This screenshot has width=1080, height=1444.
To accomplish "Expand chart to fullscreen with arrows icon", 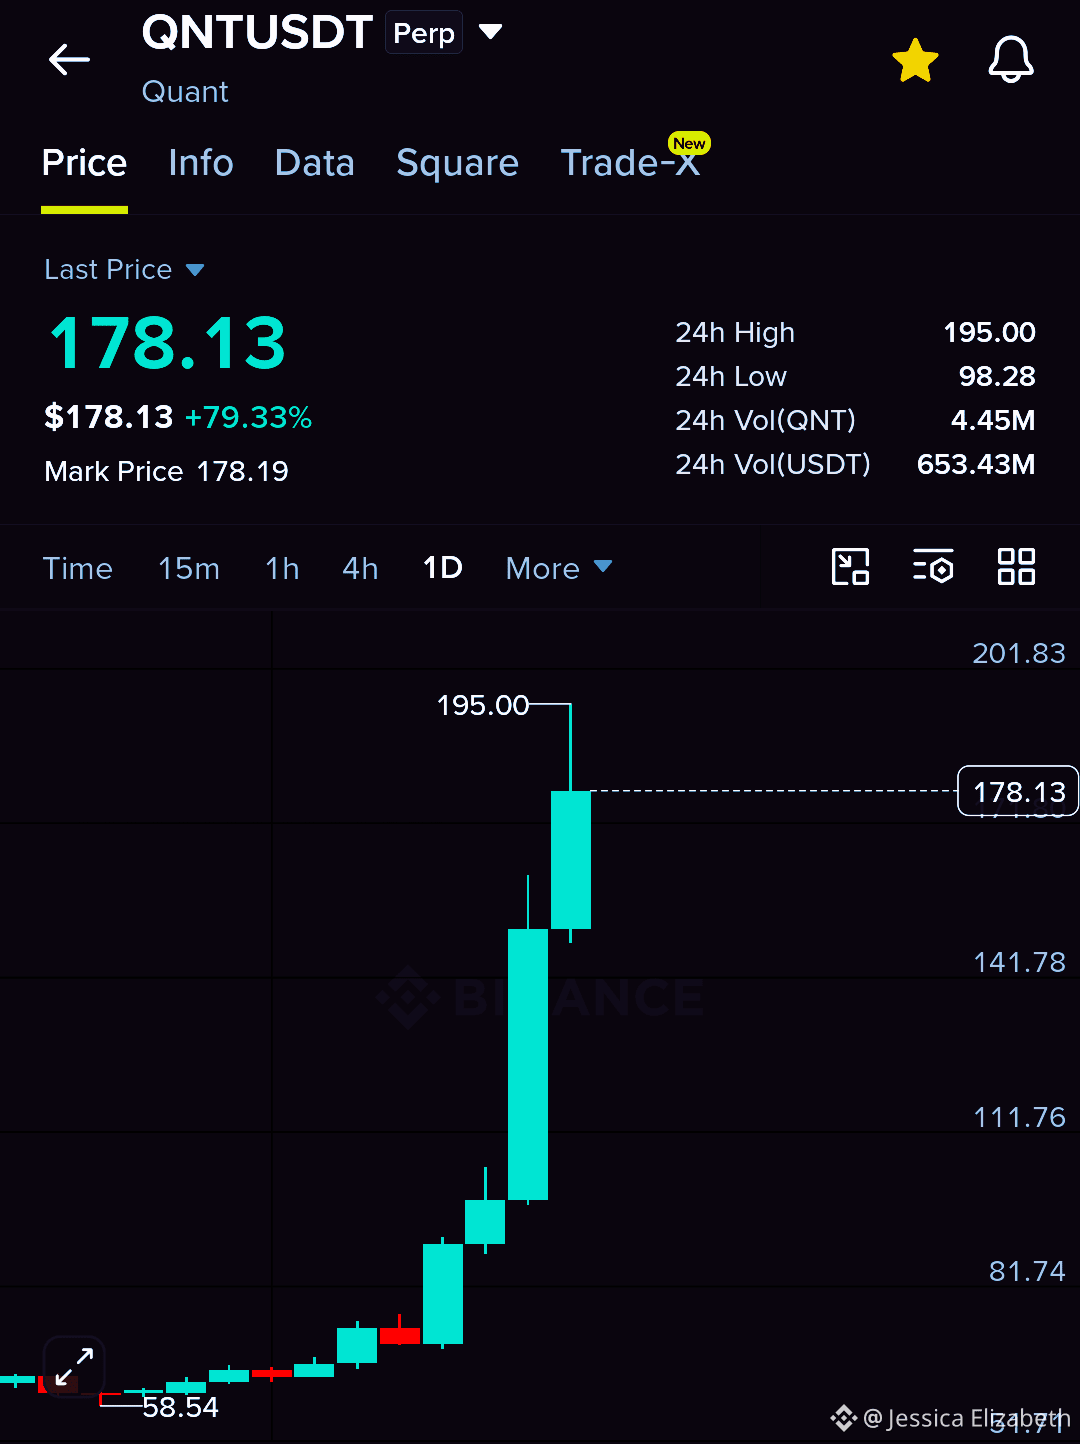I will [74, 1366].
